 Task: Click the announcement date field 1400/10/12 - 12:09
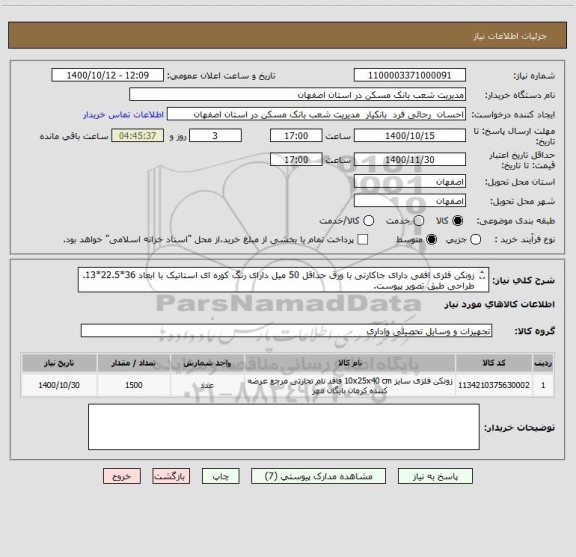(108, 75)
